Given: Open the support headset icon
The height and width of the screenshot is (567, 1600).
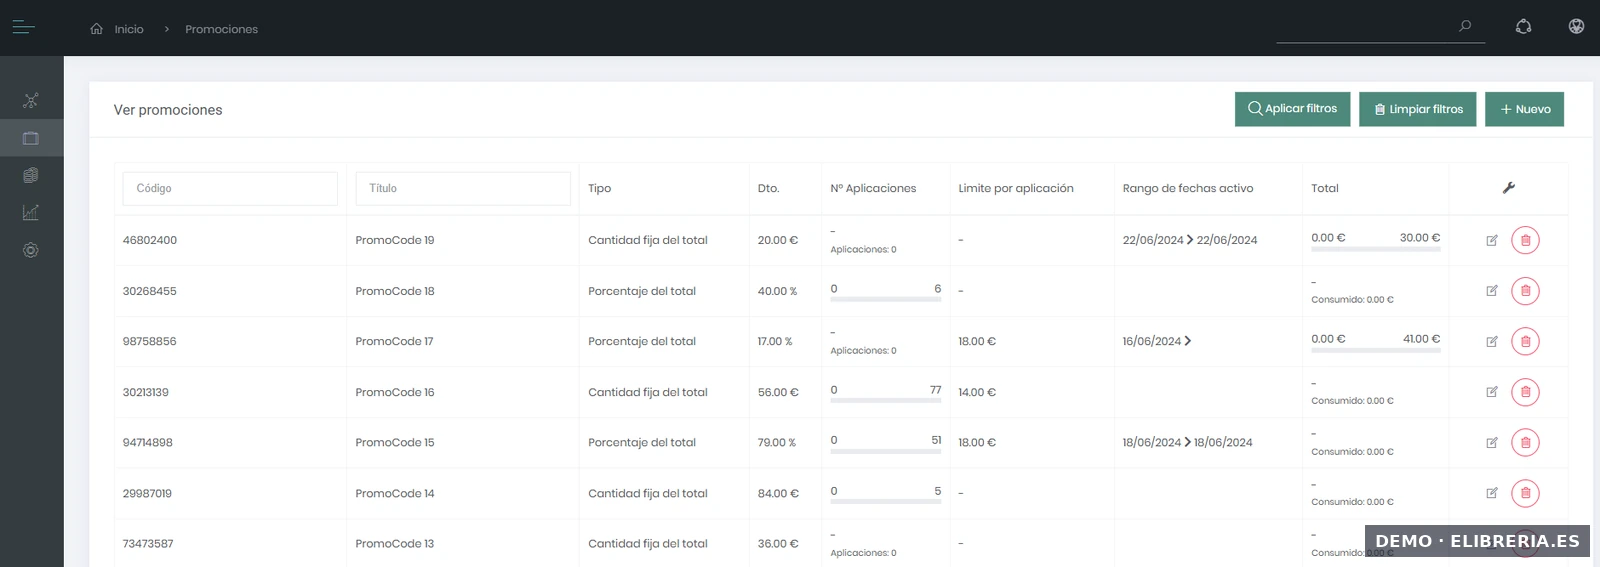Looking at the screenshot, I should click(1523, 27).
